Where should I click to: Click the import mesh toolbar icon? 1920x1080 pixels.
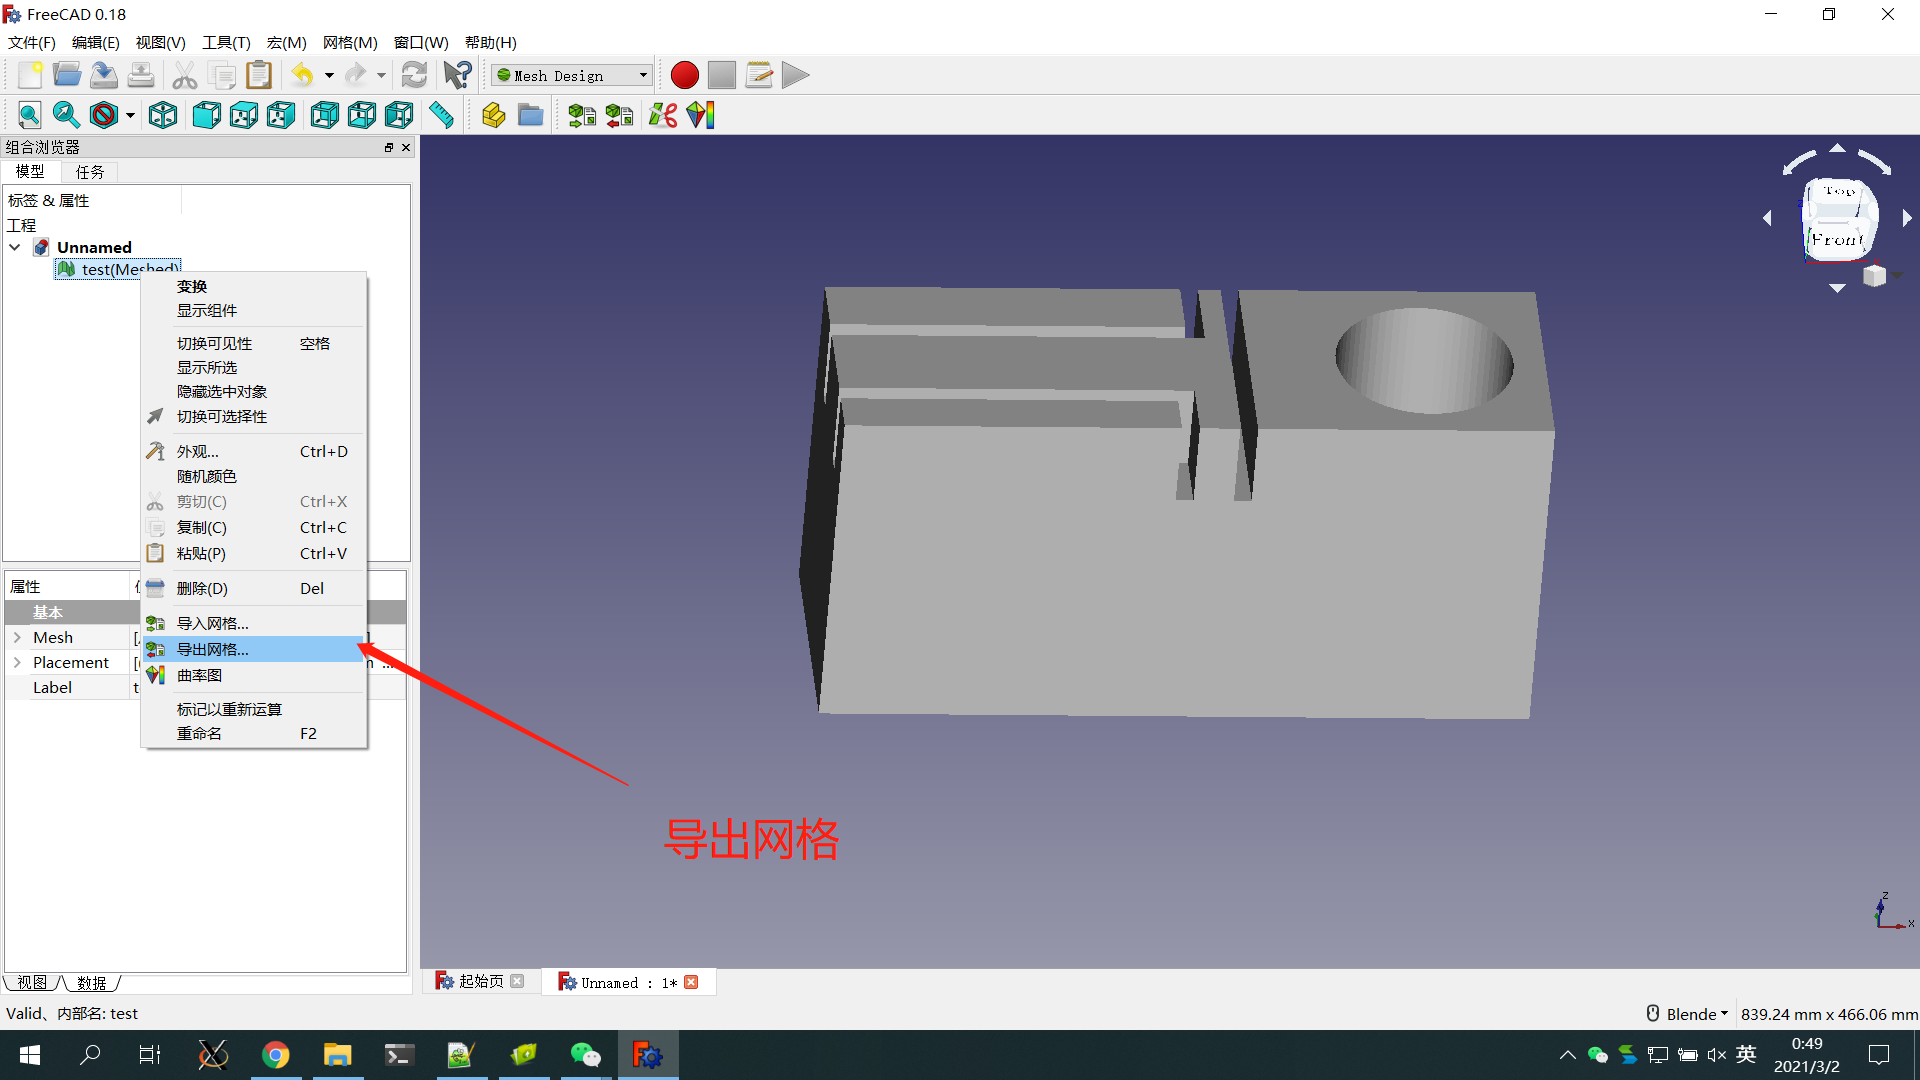[581, 115]
